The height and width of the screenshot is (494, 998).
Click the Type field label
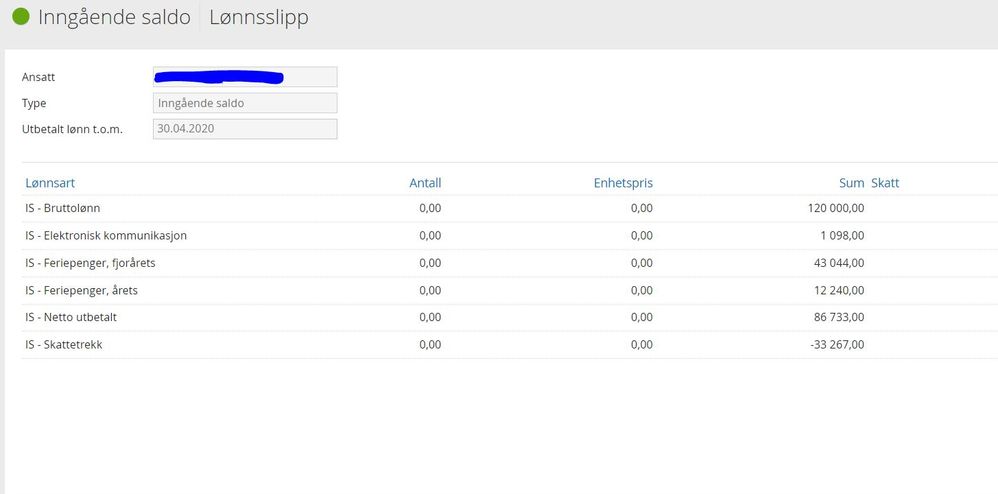click(34, 103)
